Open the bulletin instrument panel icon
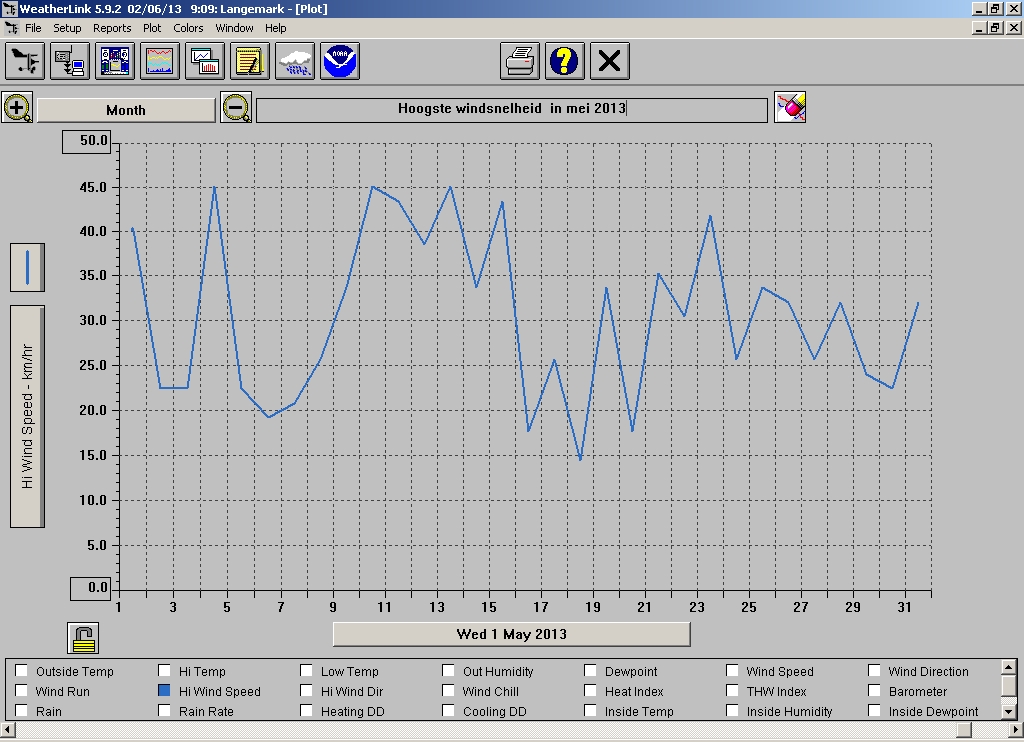 tap(115, 61)
